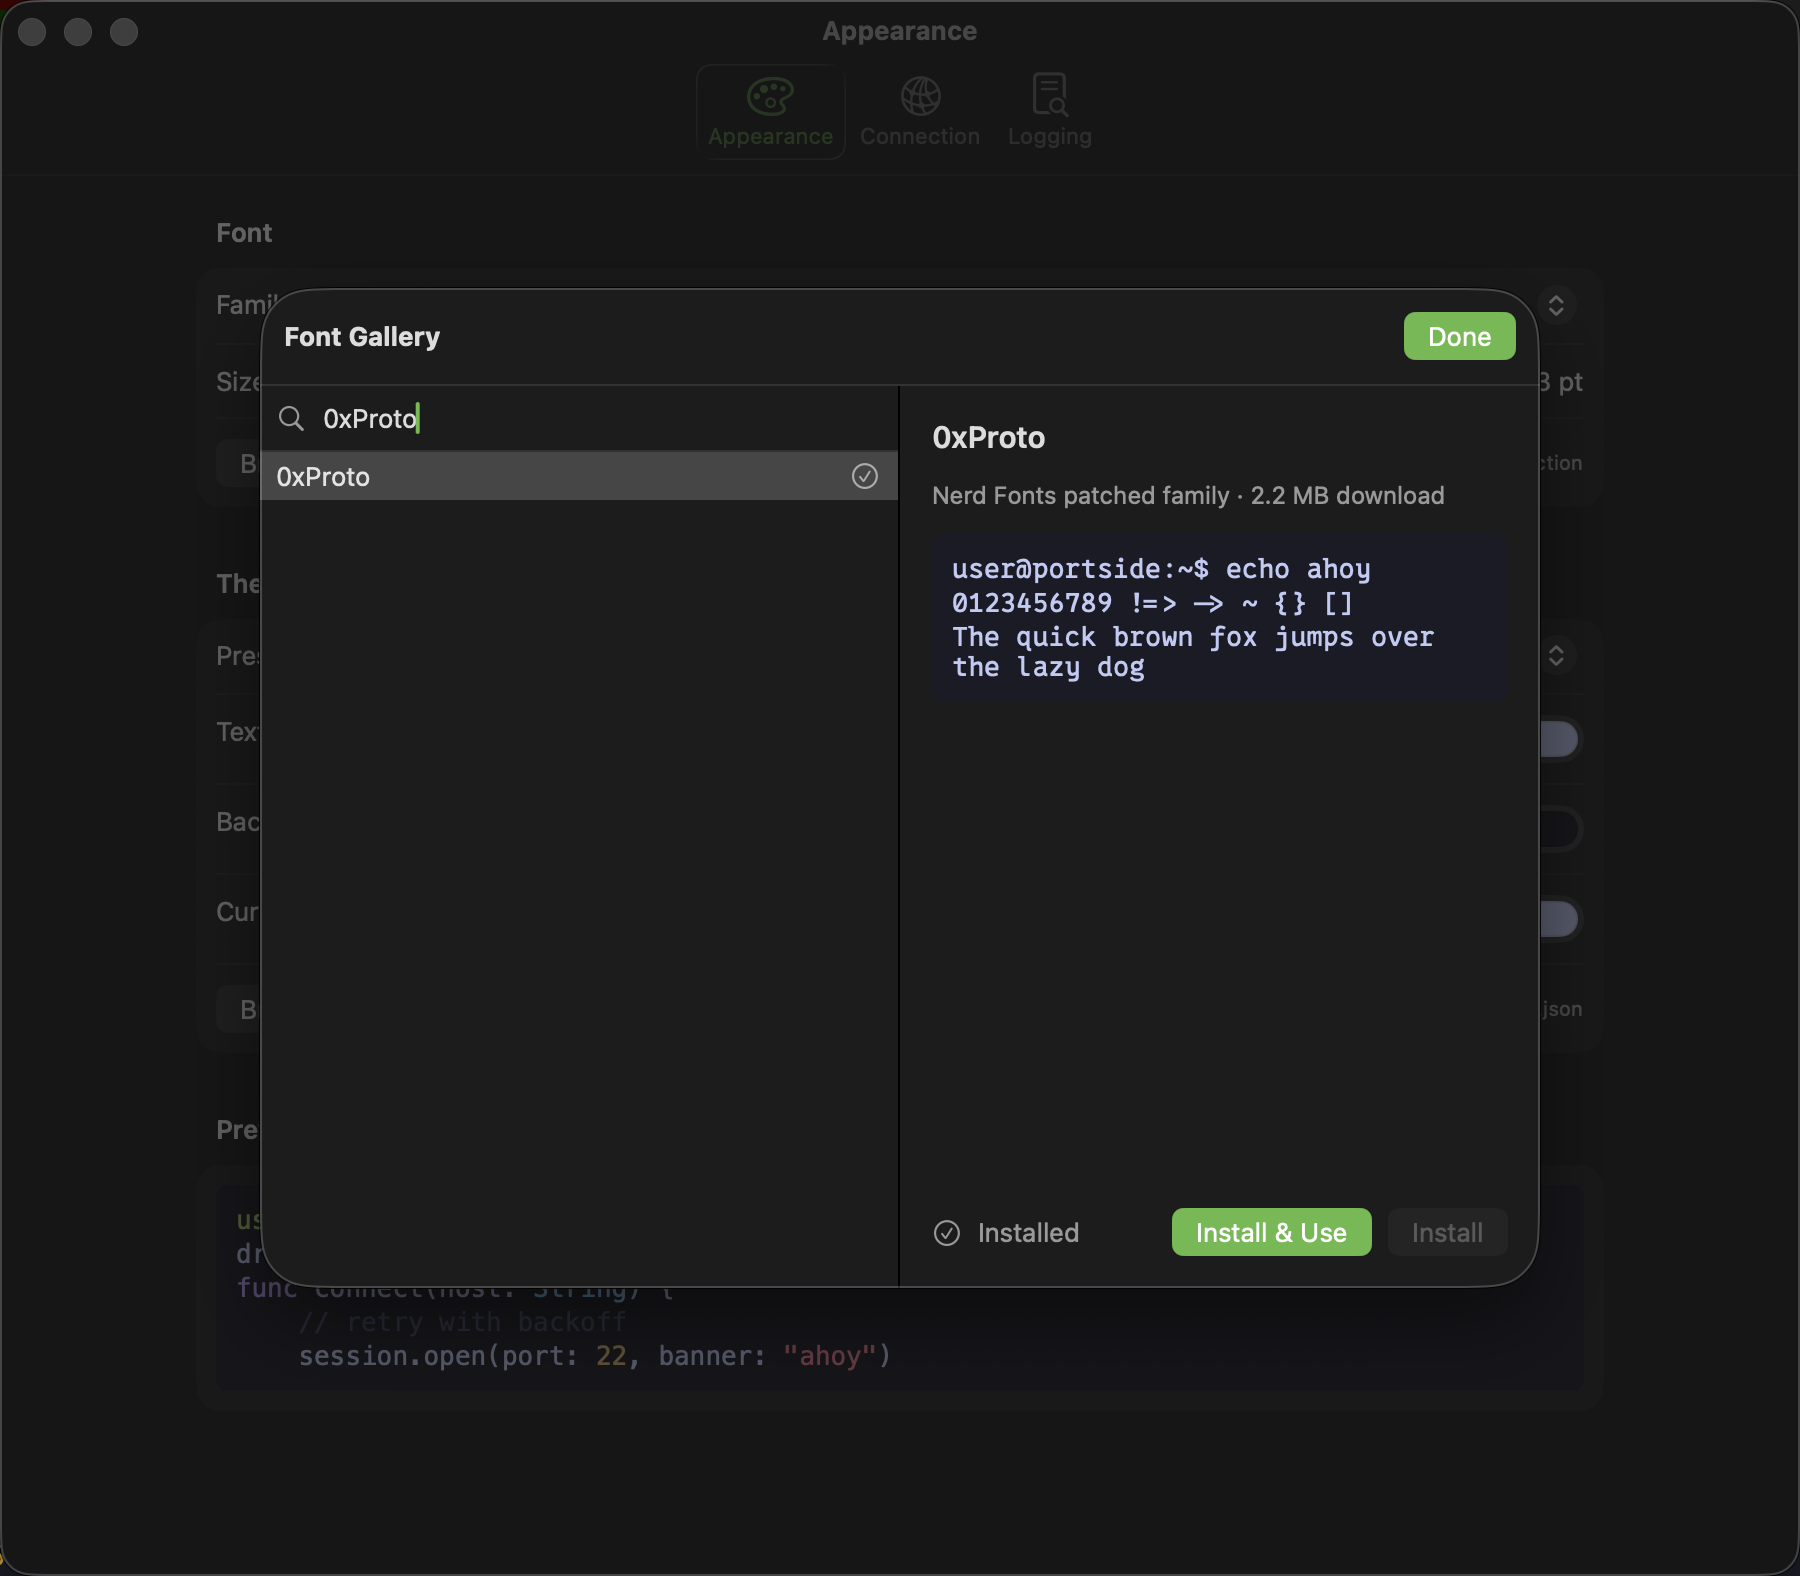
Task: Click the checkmark icon on the 0xProto row
Action: [865, 476]
